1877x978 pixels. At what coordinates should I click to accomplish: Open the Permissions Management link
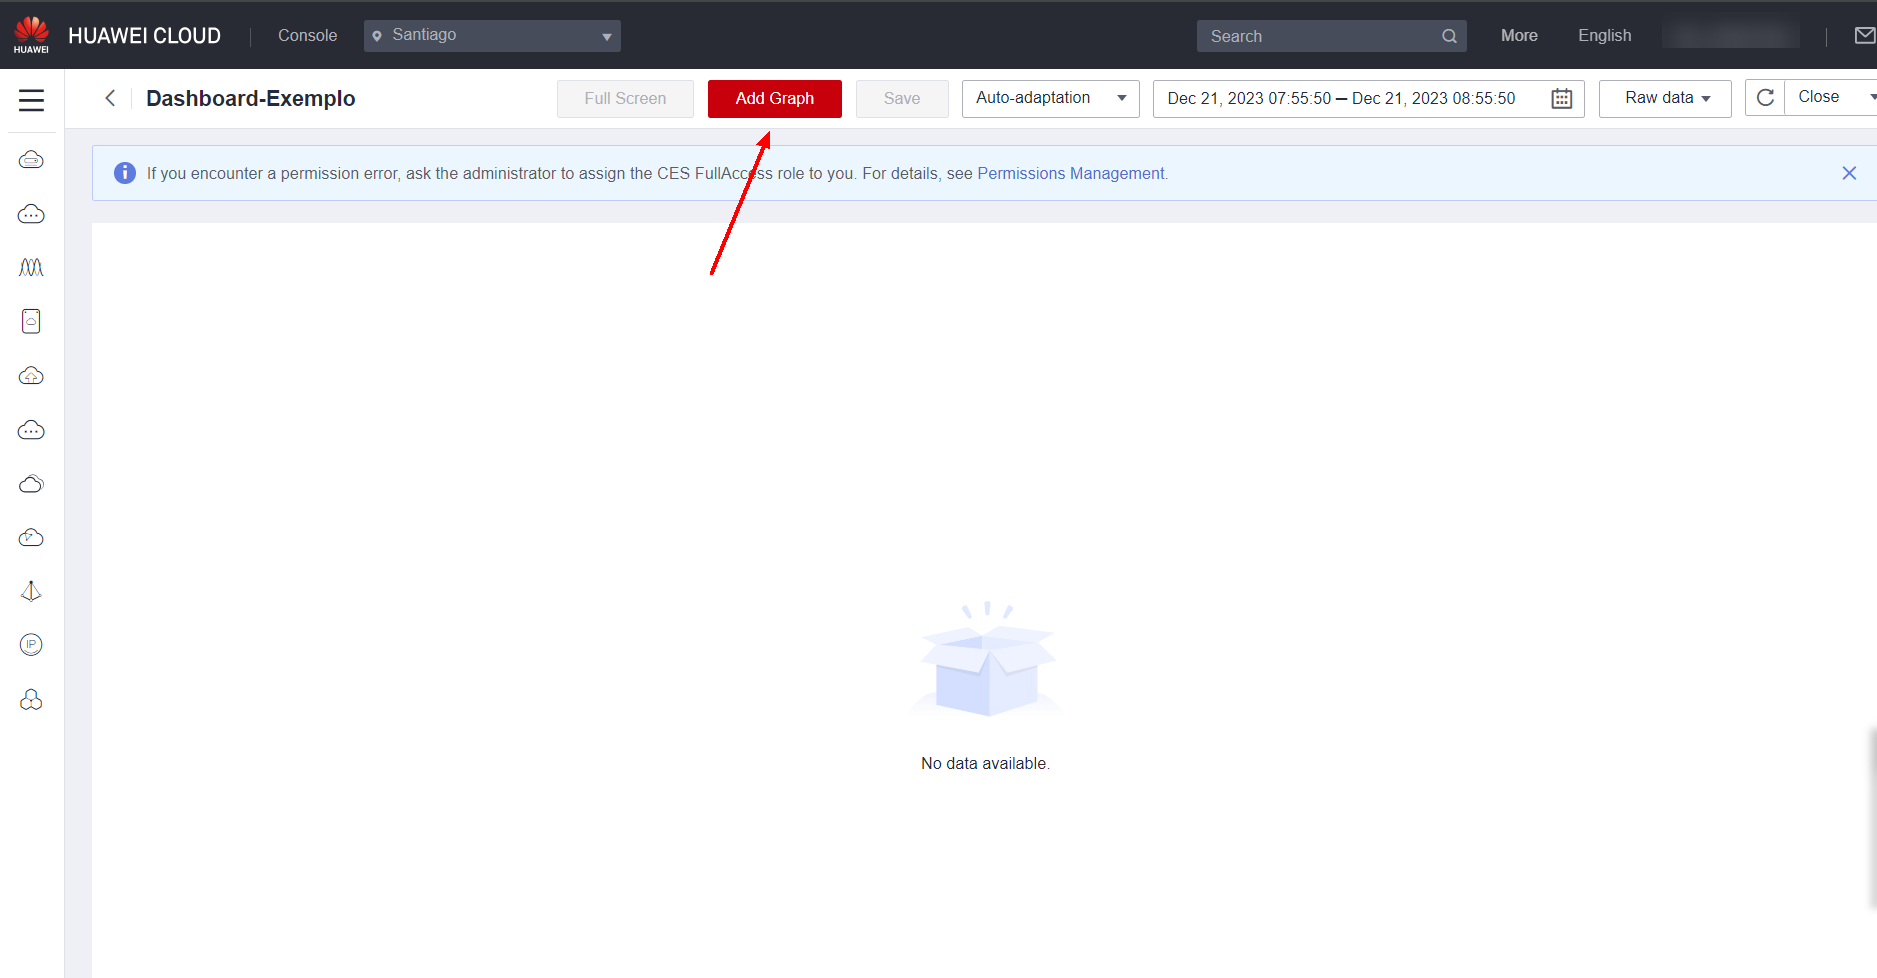tap(1071, 173)
